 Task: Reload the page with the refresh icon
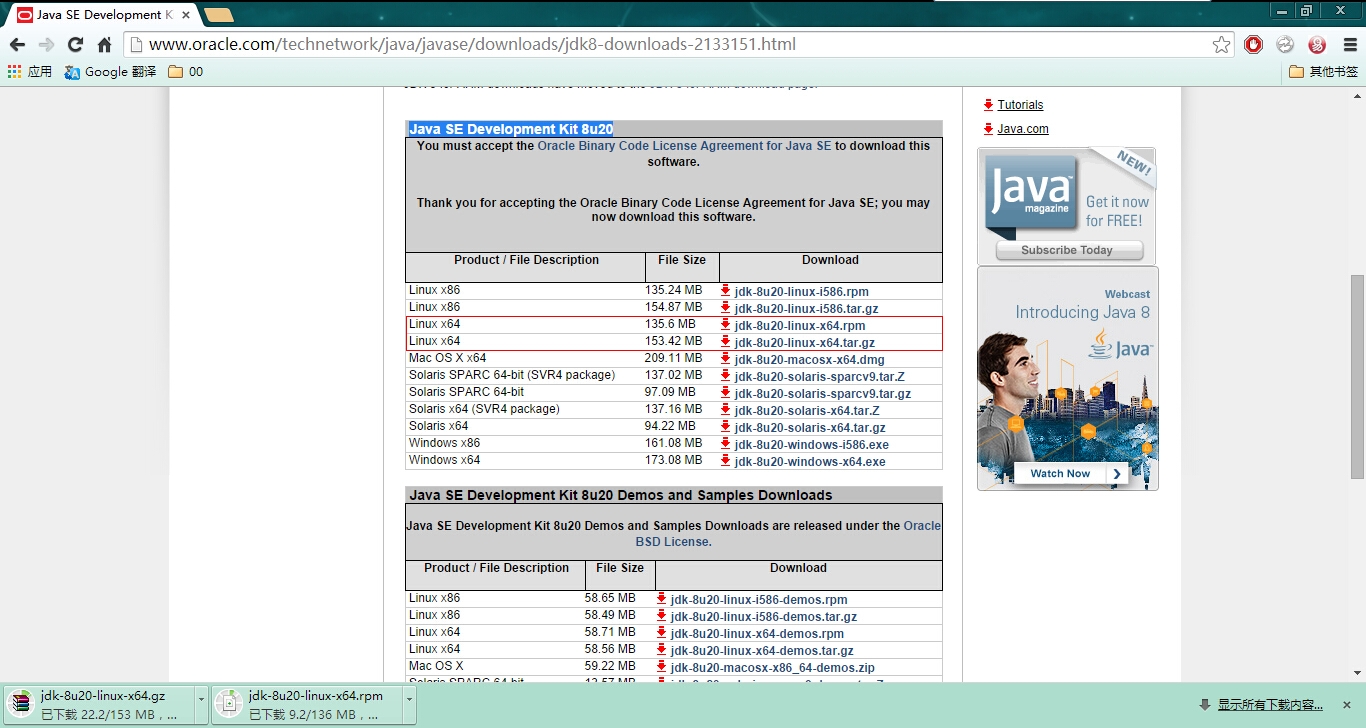point(76,44)
